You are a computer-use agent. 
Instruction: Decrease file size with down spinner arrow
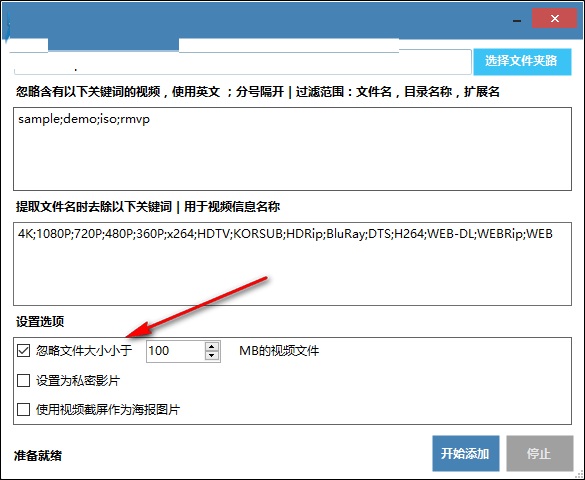click(212, 355)
